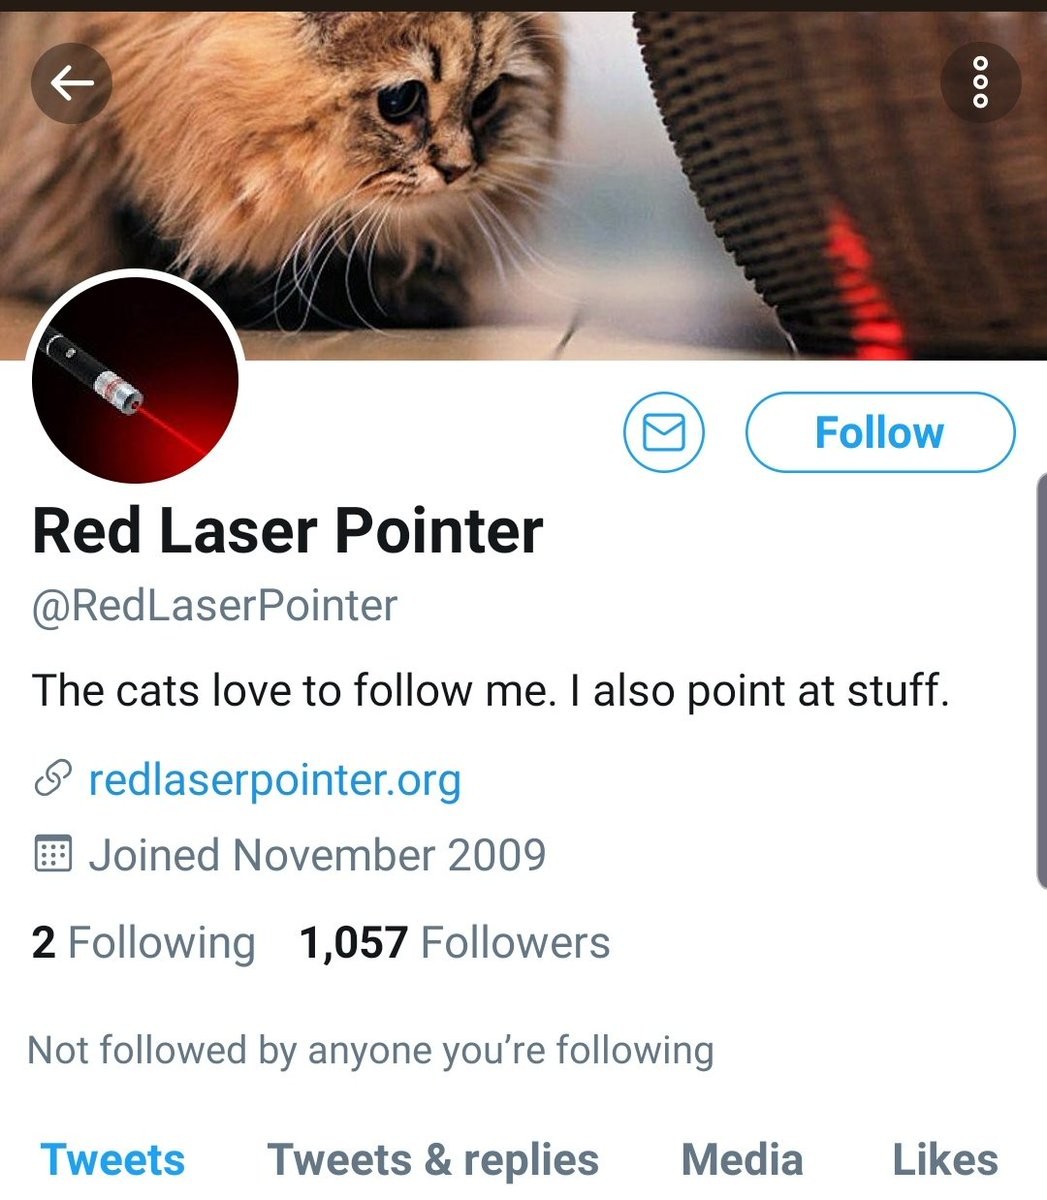View the 2 Following list
Viewport: 1047px width, 1200px height.
(144, 943)
